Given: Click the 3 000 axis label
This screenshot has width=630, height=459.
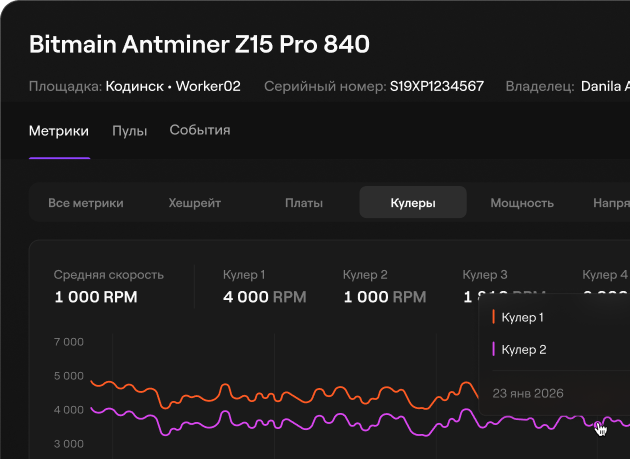Looking at the screenshot, I should (x=69, y=444).
